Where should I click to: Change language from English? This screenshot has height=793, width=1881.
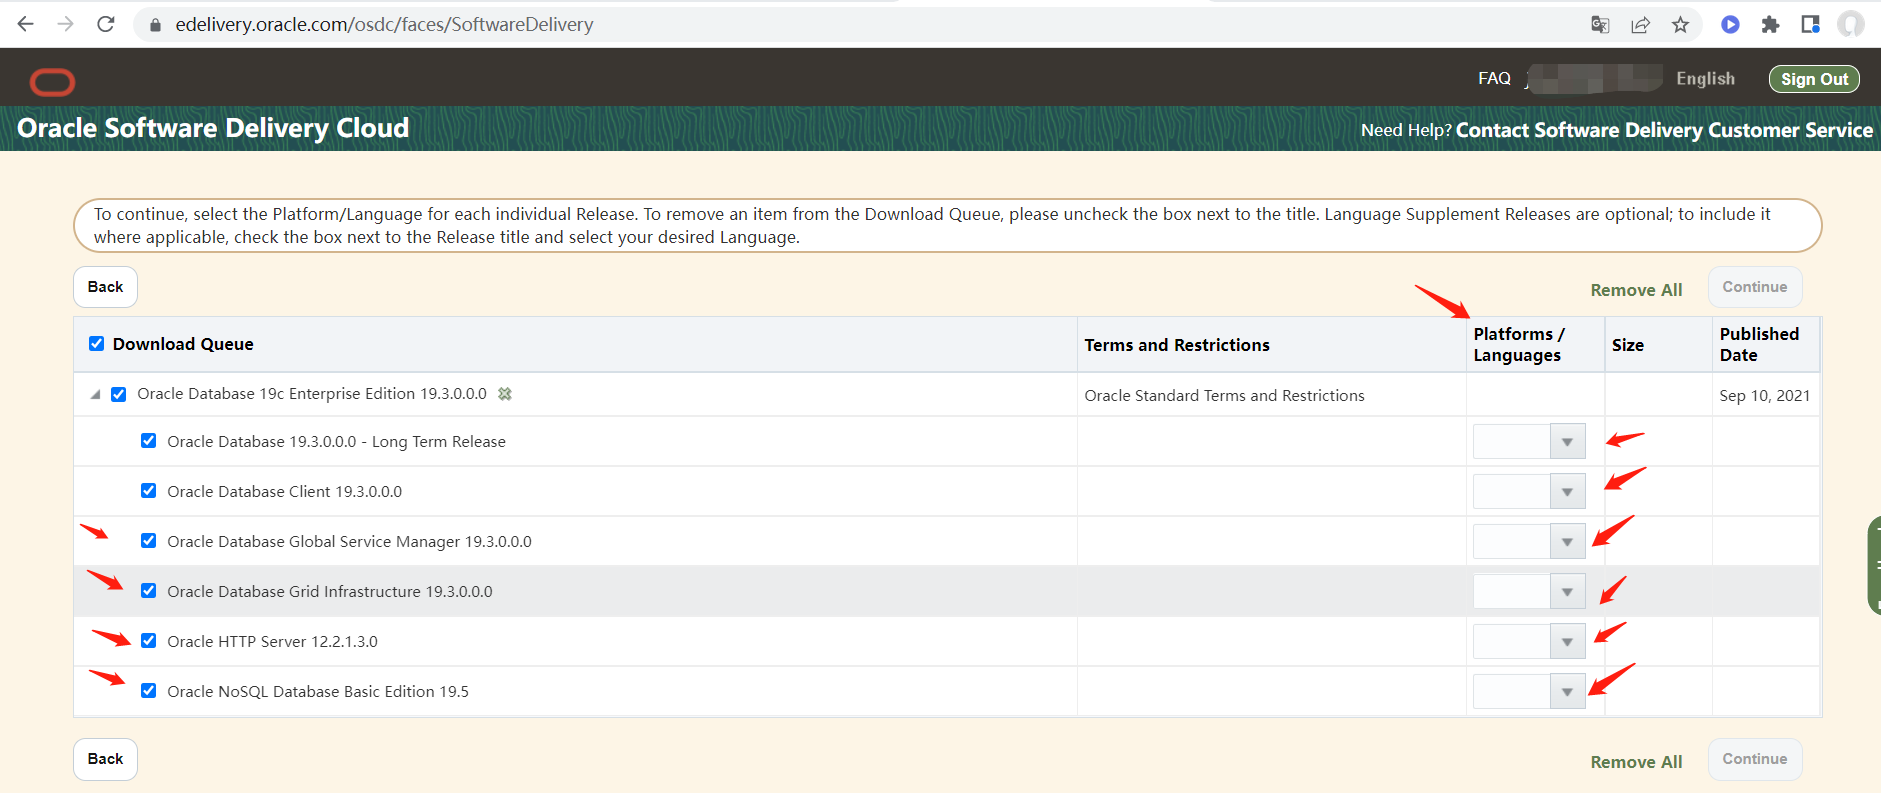click(x=1705, y=79)
